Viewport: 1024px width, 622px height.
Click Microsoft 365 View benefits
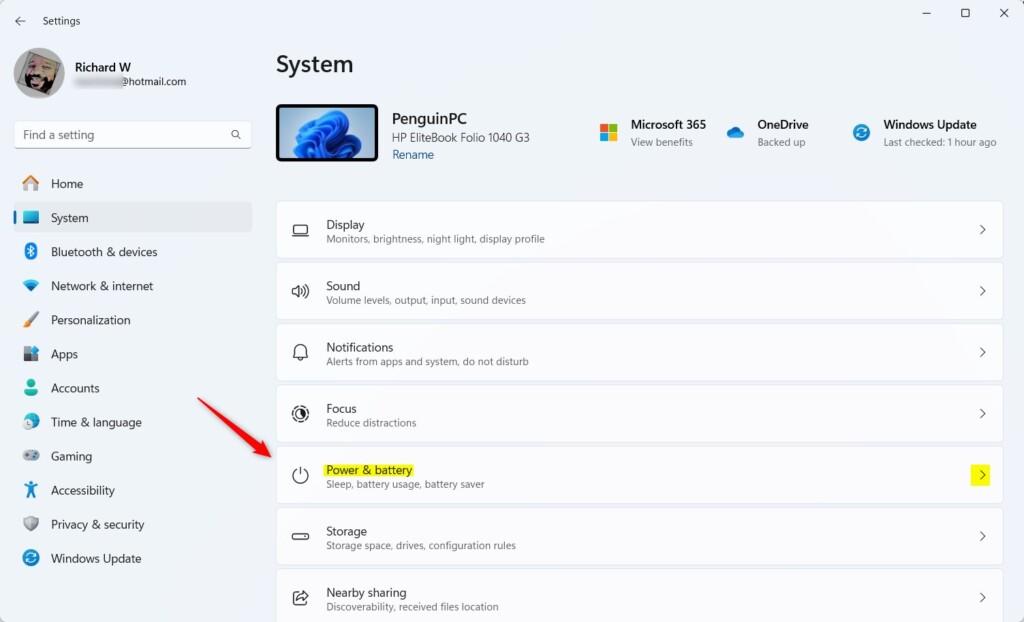662,142
